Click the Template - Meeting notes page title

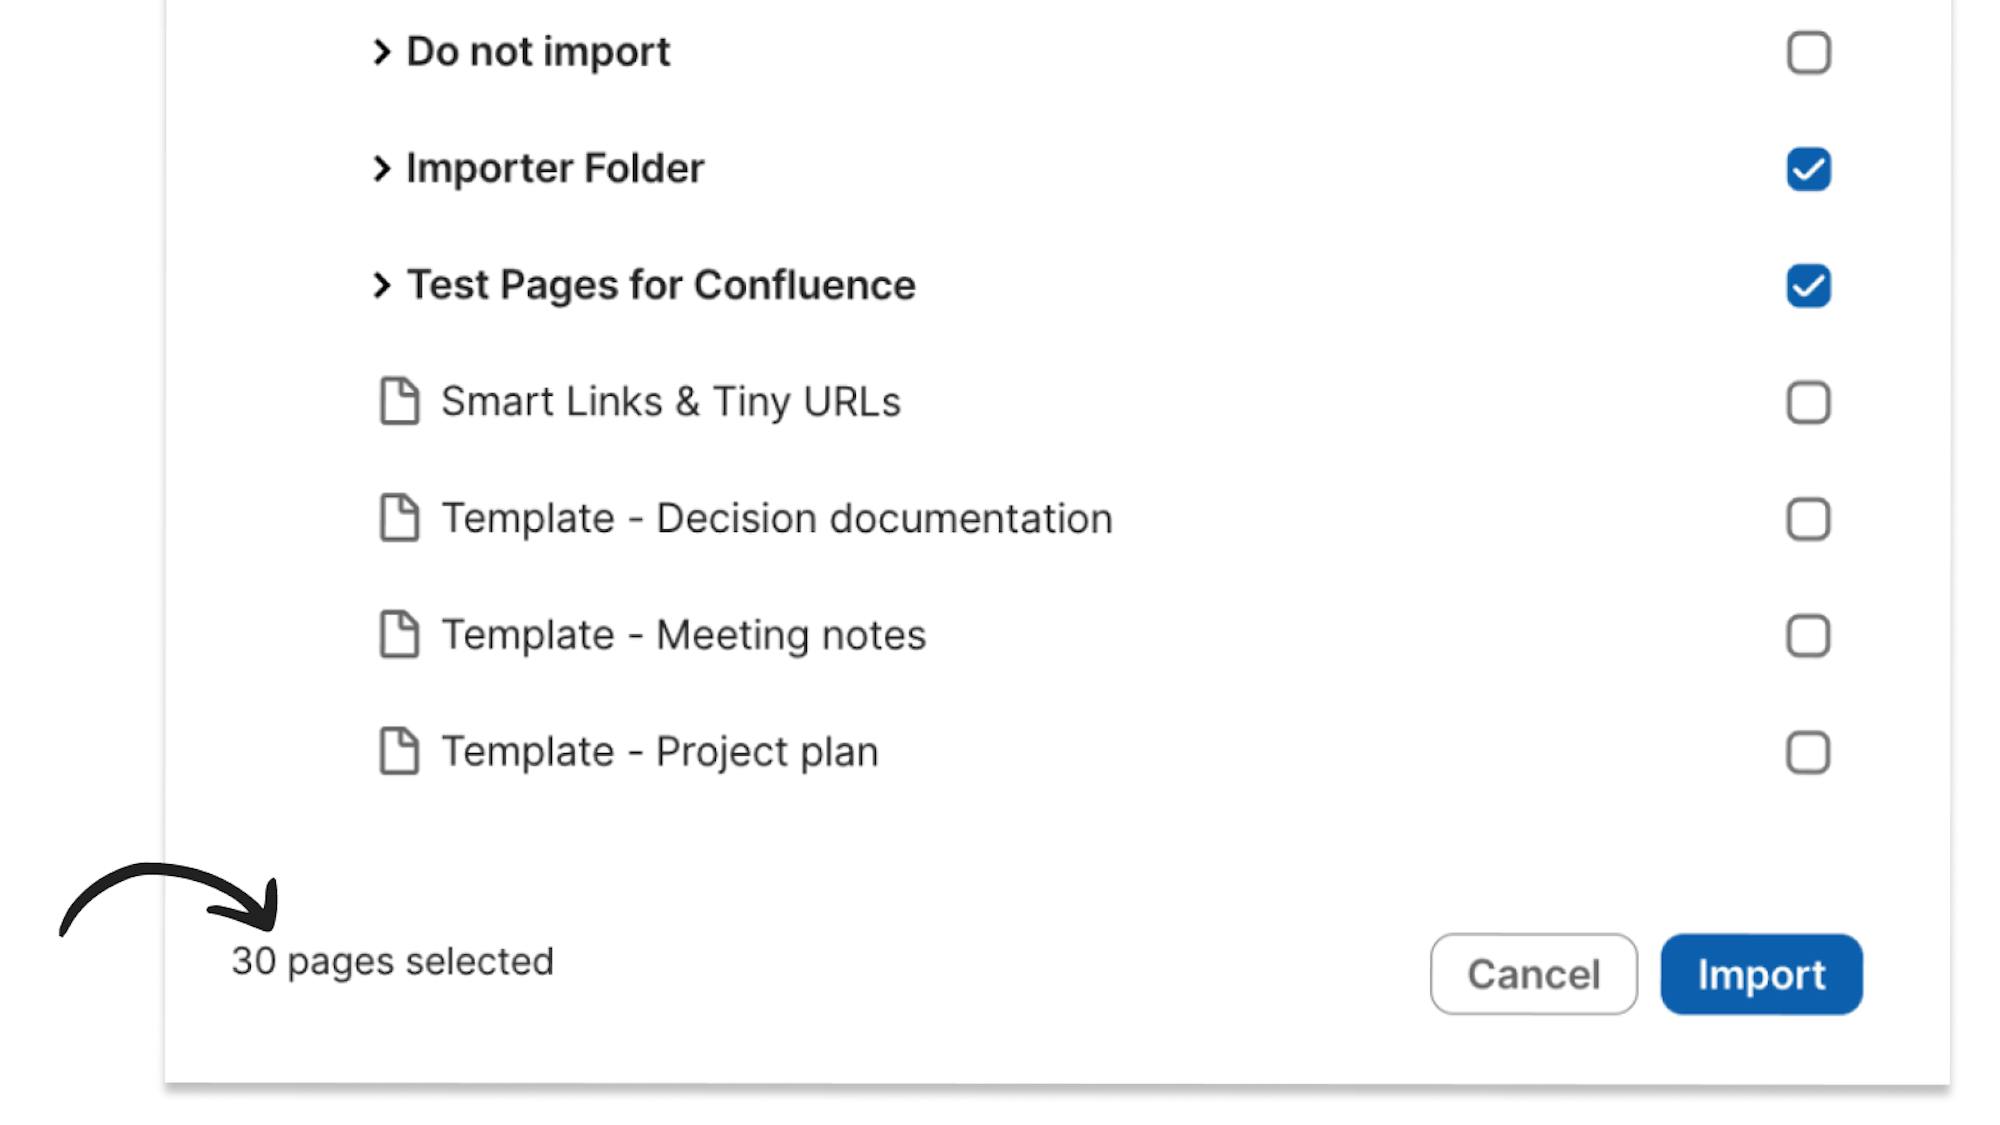[x=684, y=635]
